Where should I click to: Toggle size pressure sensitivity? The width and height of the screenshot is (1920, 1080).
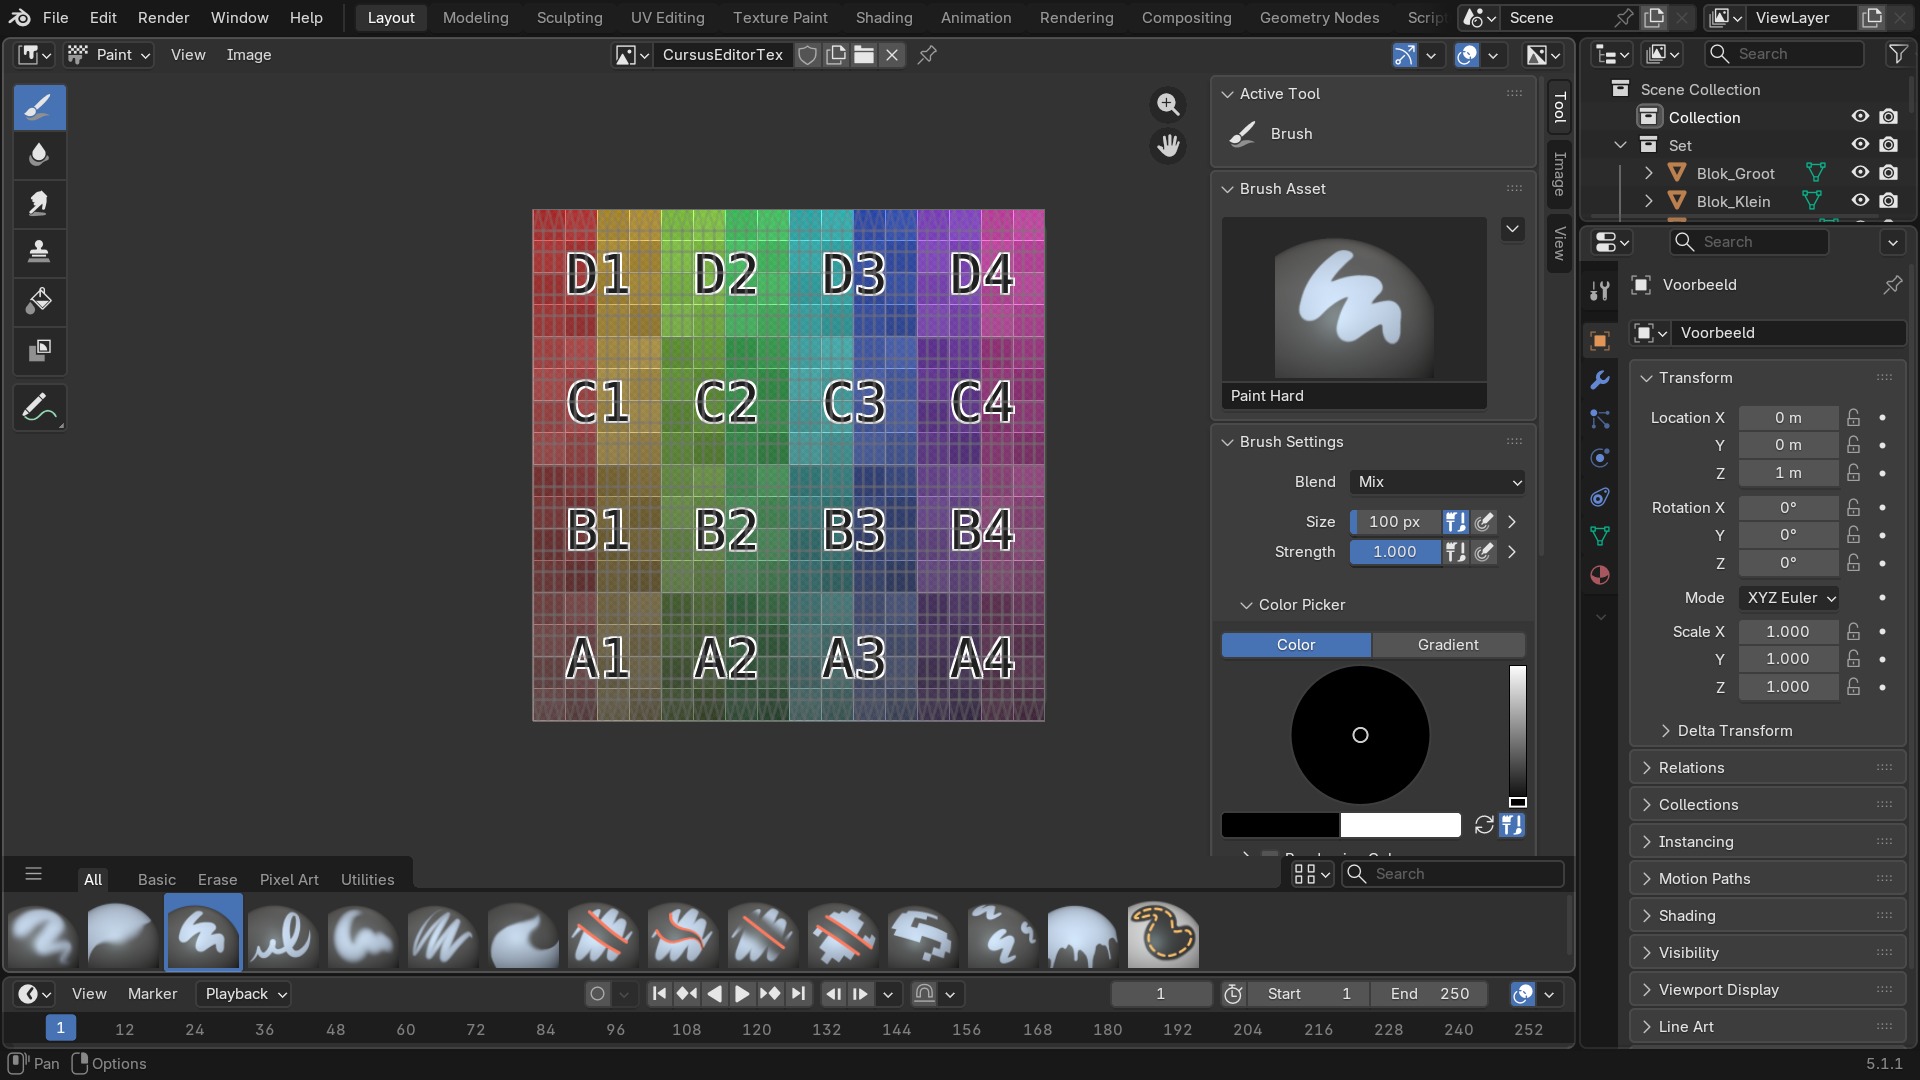1484,522
